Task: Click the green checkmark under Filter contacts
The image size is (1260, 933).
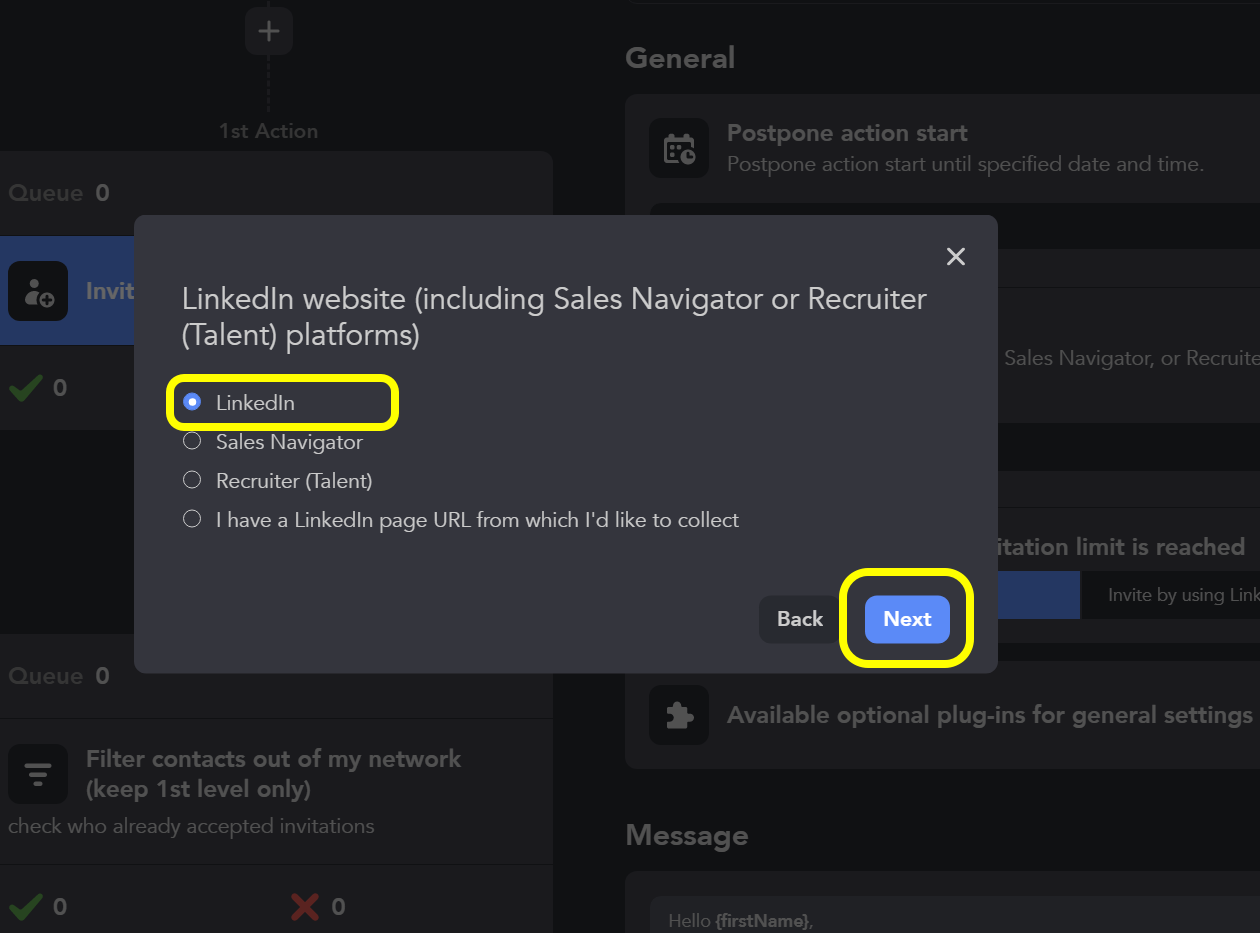Action: (x=25, y=907)
